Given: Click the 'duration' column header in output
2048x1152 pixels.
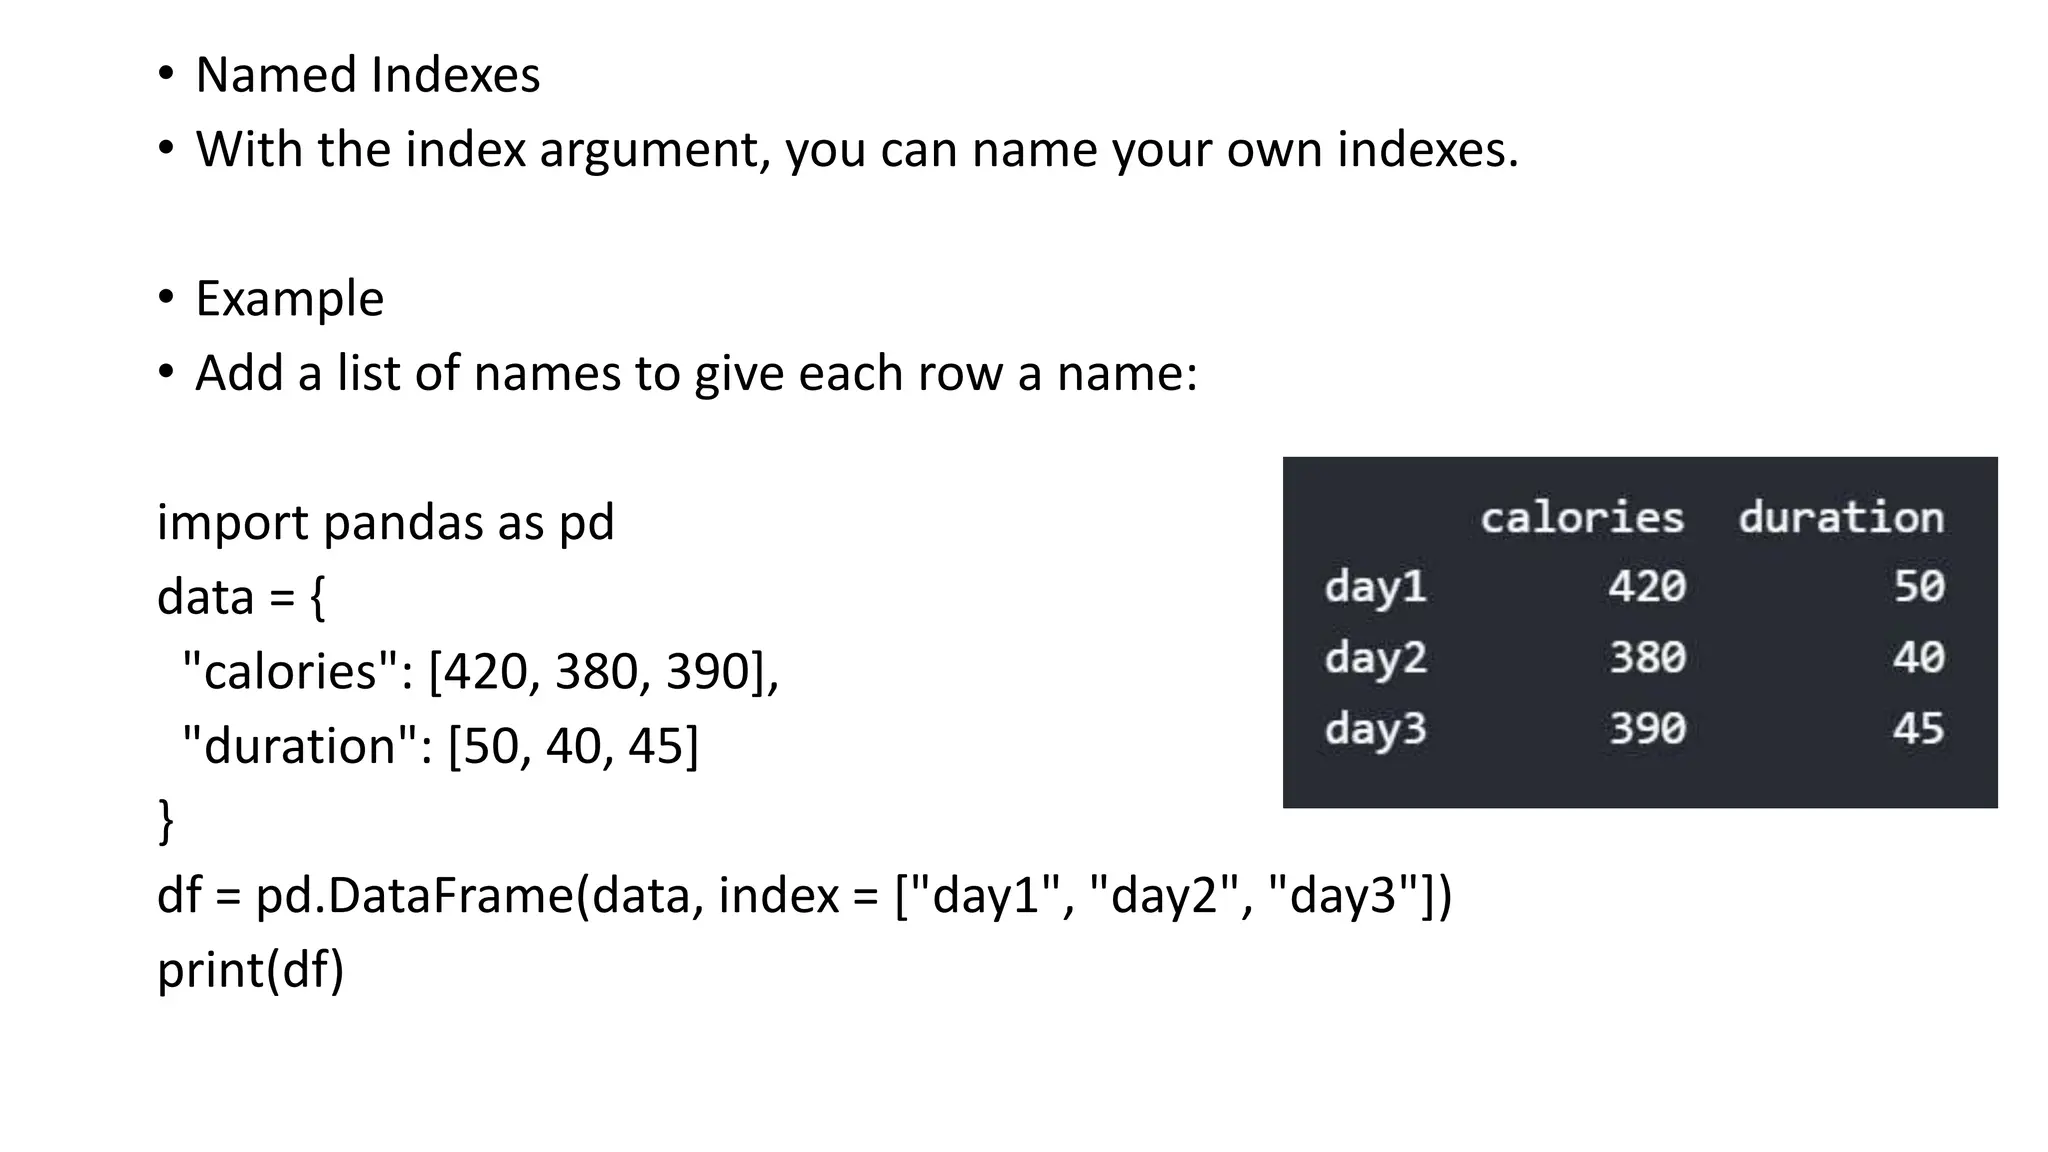Looking at the screenshot, I should click(x=1840, y=518).
